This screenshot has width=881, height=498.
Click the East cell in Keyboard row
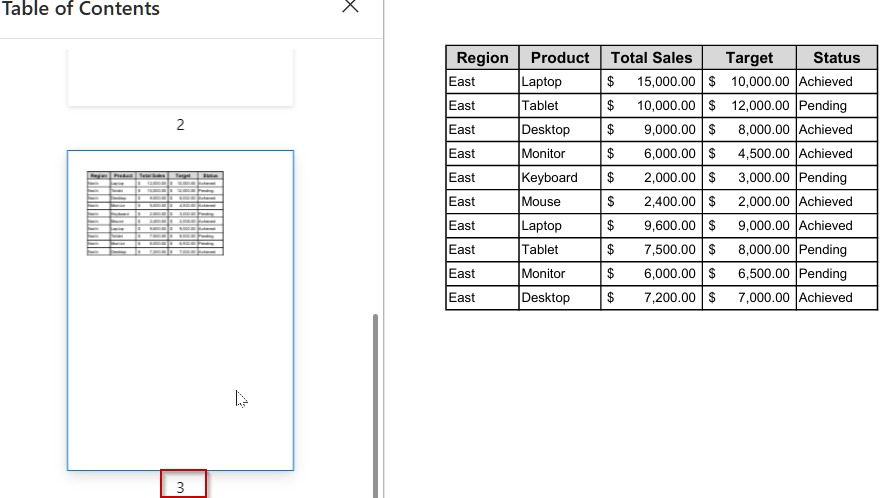tap(482, 178)
